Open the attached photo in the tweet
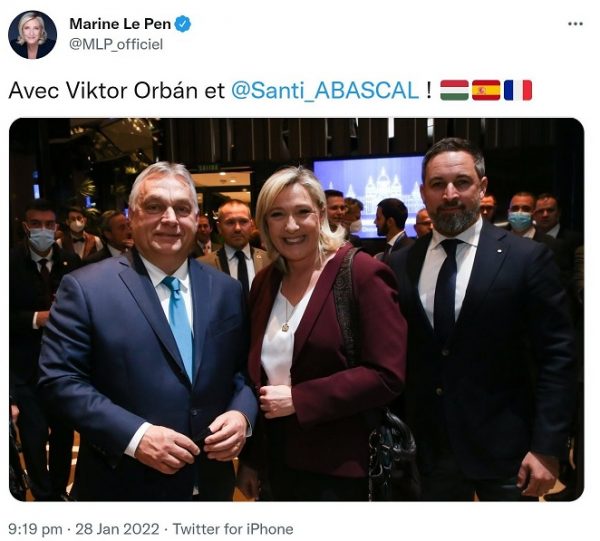Screen dimensions: 600x541 coord(297,310)
